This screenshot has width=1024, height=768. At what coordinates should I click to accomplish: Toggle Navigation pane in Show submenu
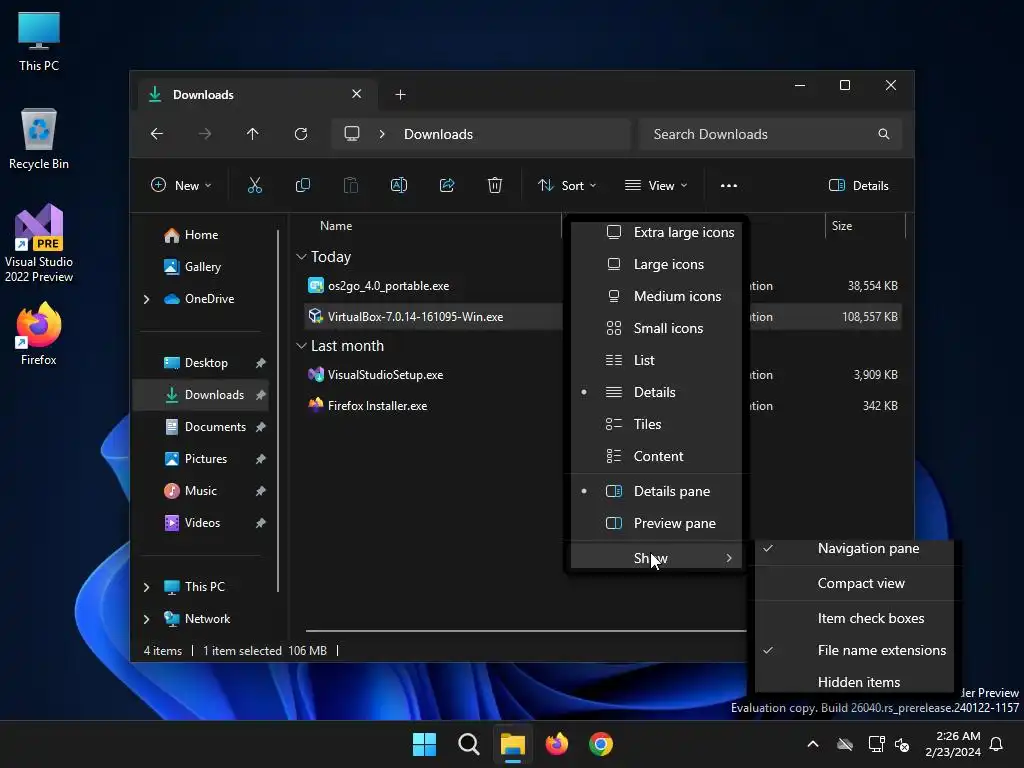[x=854, y=549]
